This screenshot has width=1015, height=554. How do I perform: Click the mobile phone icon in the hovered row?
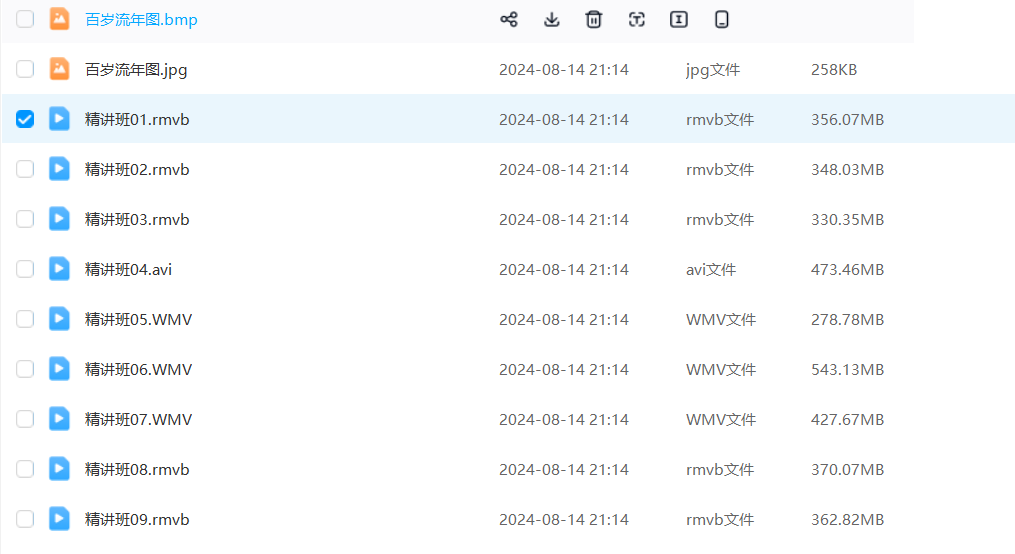pos(721,19)
